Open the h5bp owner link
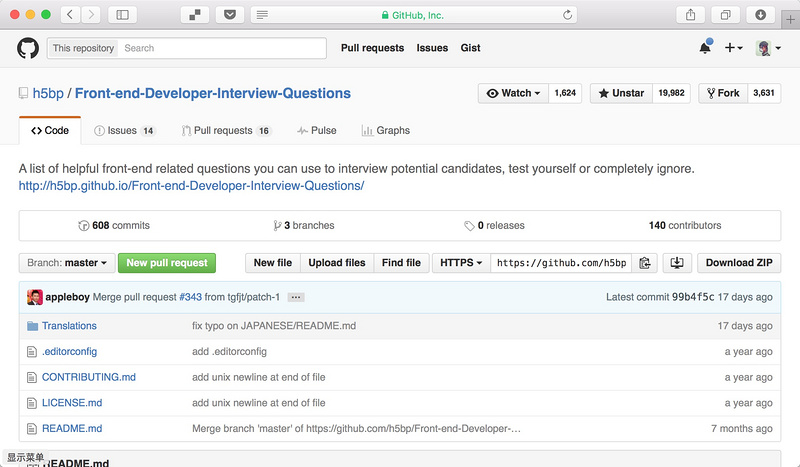Screen dimensions: 800x467 coord(48,93)
